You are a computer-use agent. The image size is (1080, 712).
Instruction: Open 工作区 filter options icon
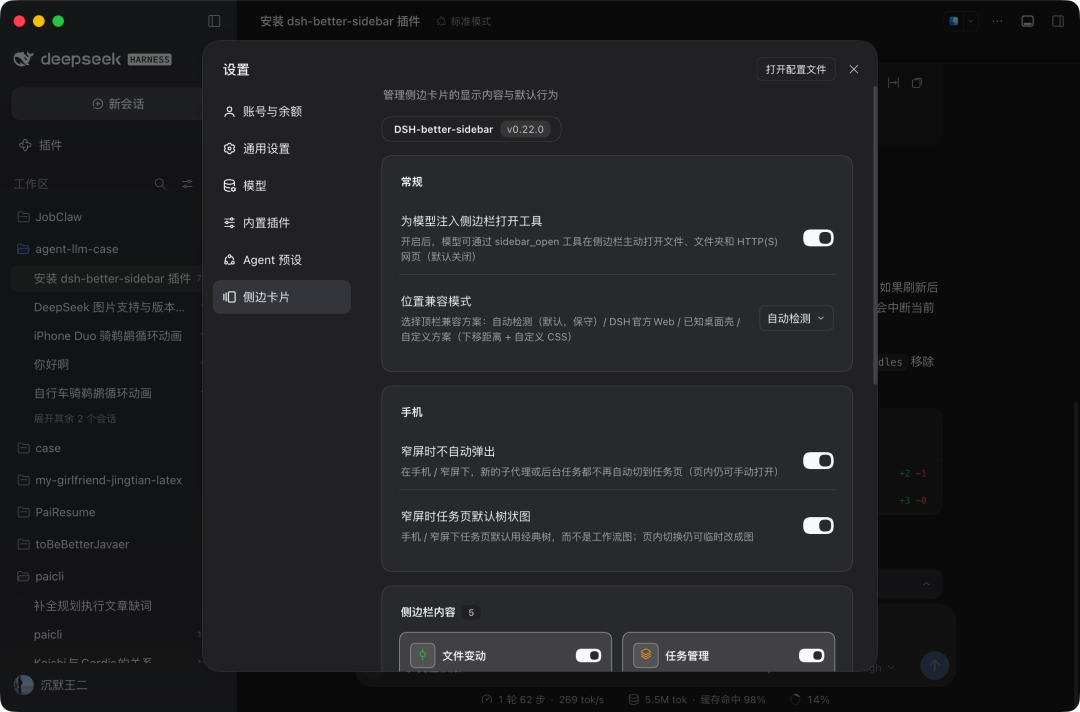tap(187, 184)
